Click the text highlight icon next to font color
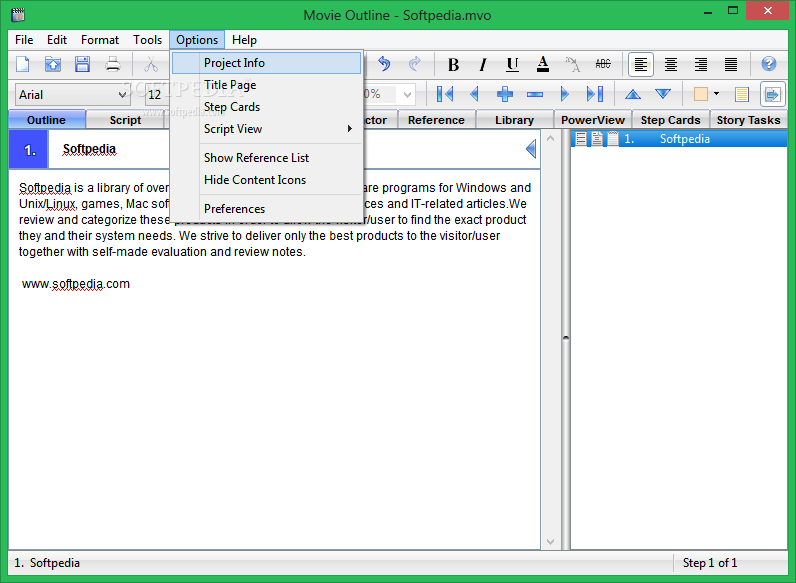The width and height of the screenshot is (796, 583). click(x=573, y=64)
